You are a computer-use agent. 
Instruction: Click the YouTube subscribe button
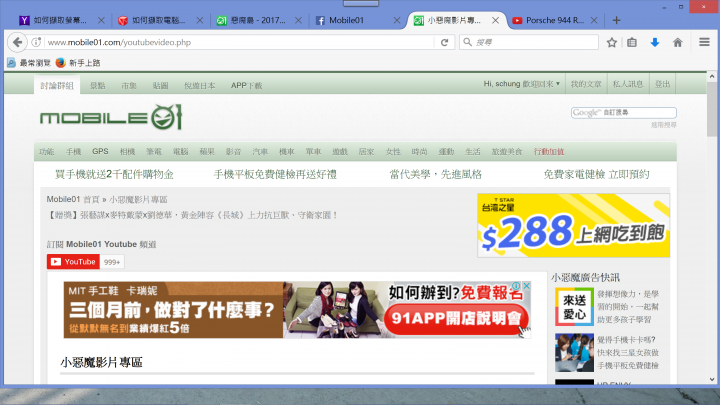click(x=73, y=262)
